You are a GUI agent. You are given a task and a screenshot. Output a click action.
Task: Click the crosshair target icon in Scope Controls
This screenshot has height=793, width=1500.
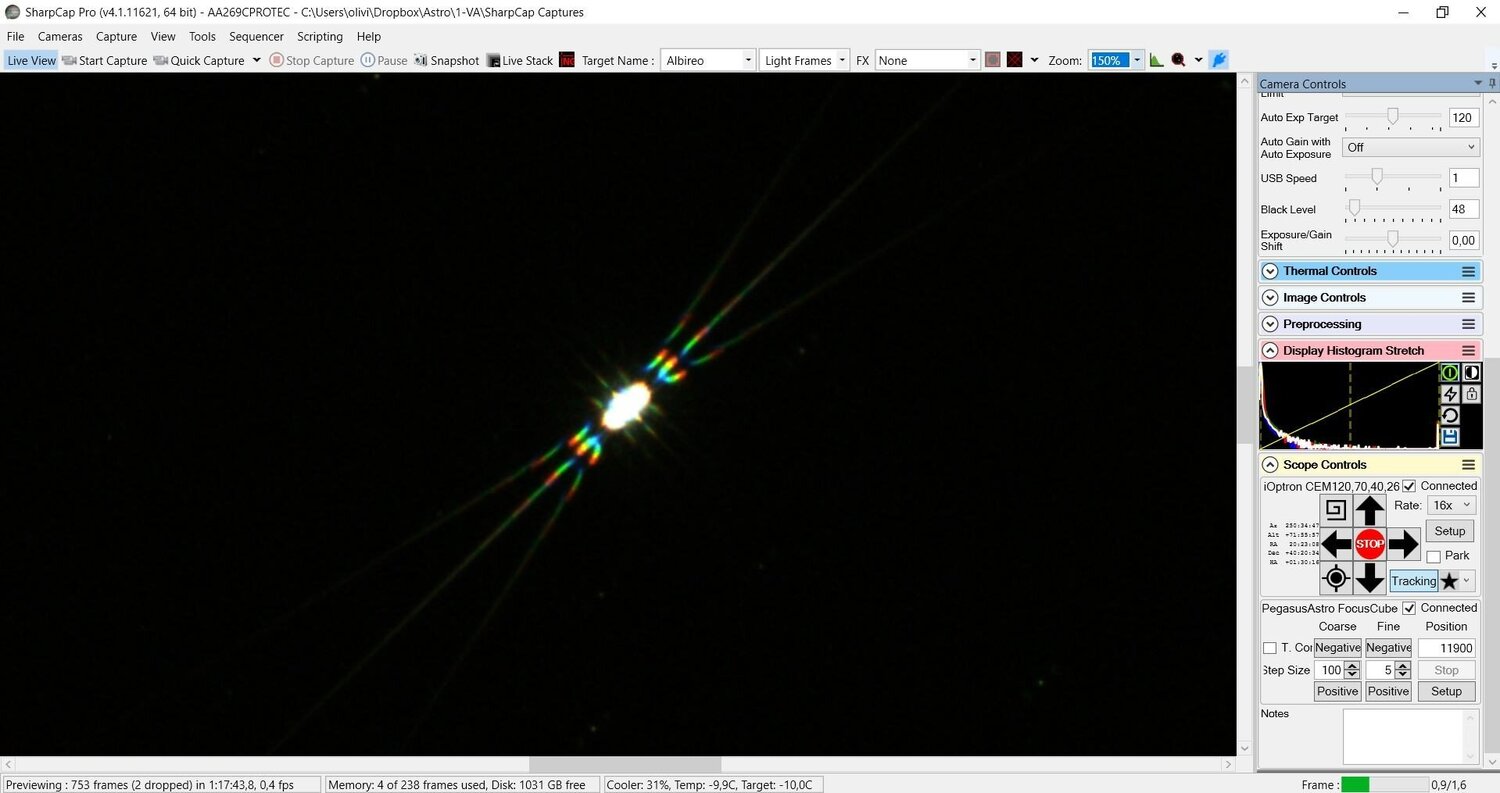click(1336, 578)
